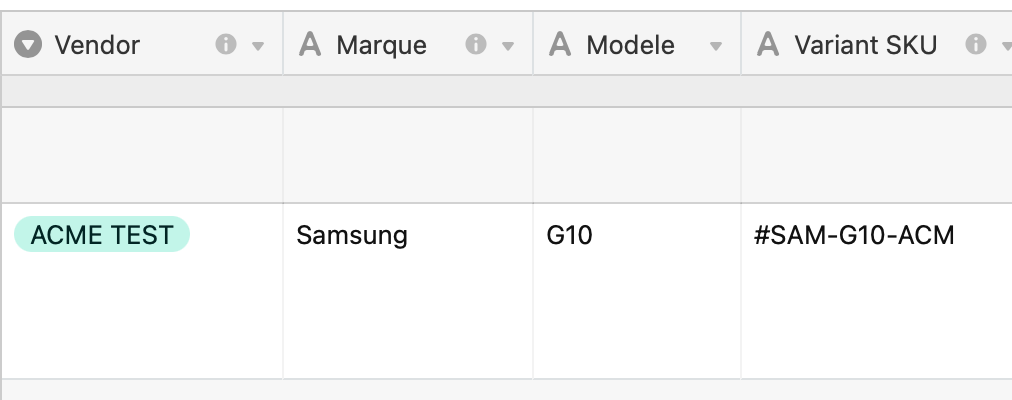Viewport: 1012px width, 400px height.
Task: Click the empty grey Vendor cell above ACME TEST
Action: pos(142,155)
